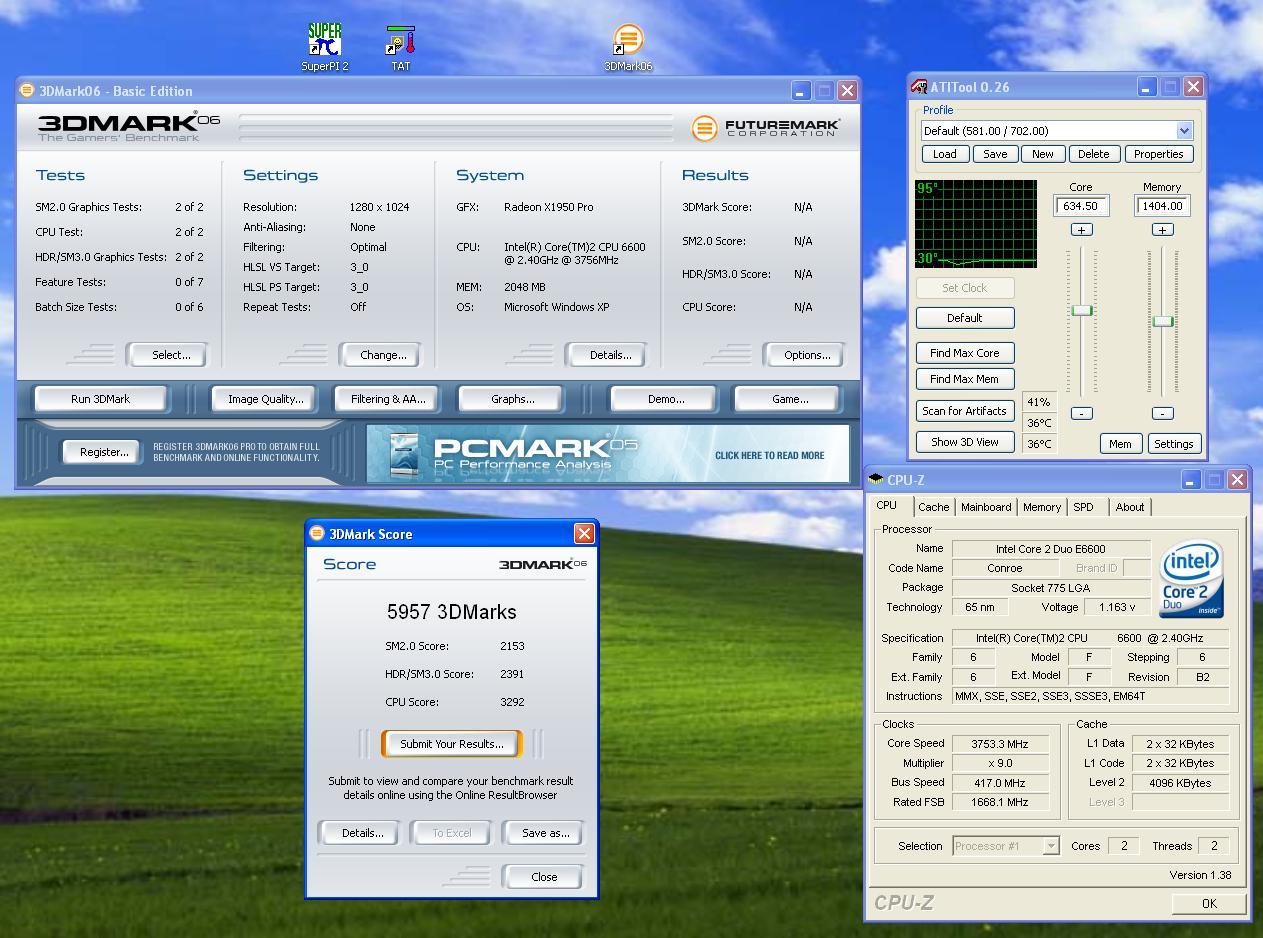Screen dimensions: 1263x938
Task: Click the CPU-Z title bar icon
Action: pos(876,480)
